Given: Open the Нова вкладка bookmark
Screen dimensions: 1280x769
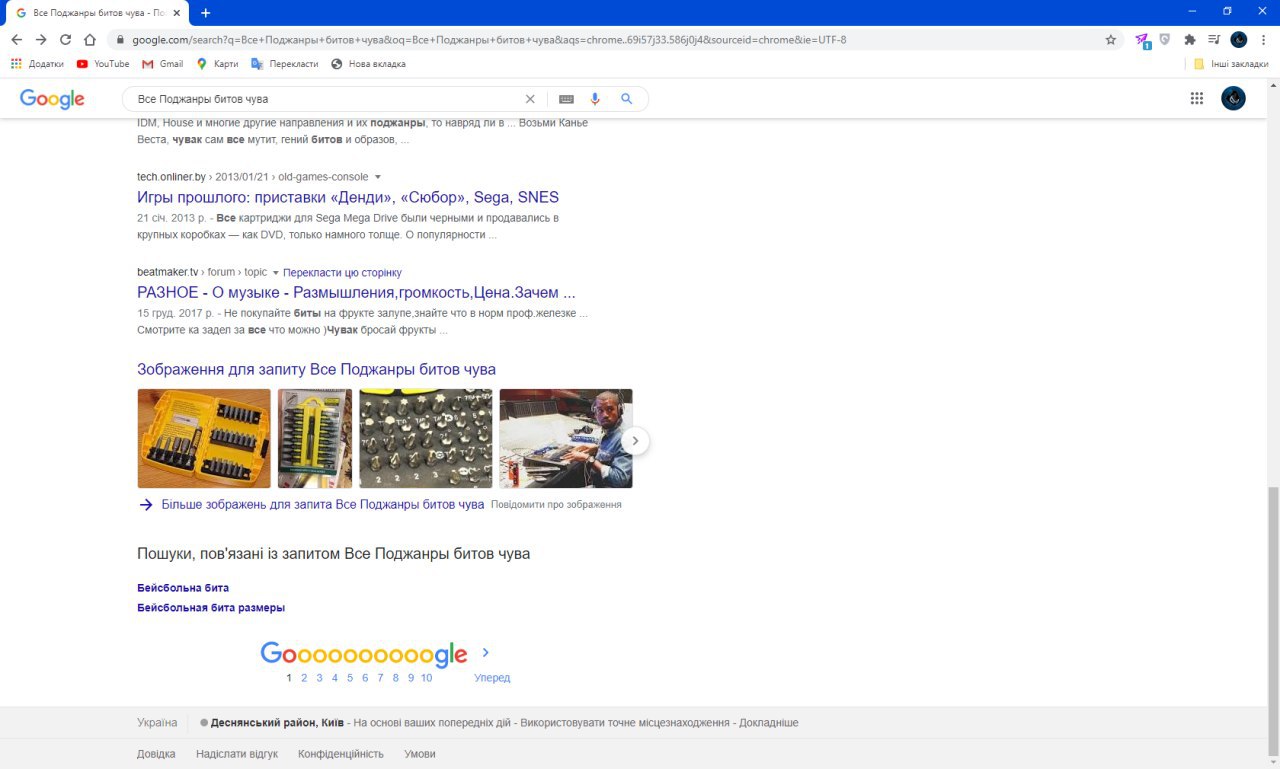Looking at the screenshot, I should tap(368, 64).
